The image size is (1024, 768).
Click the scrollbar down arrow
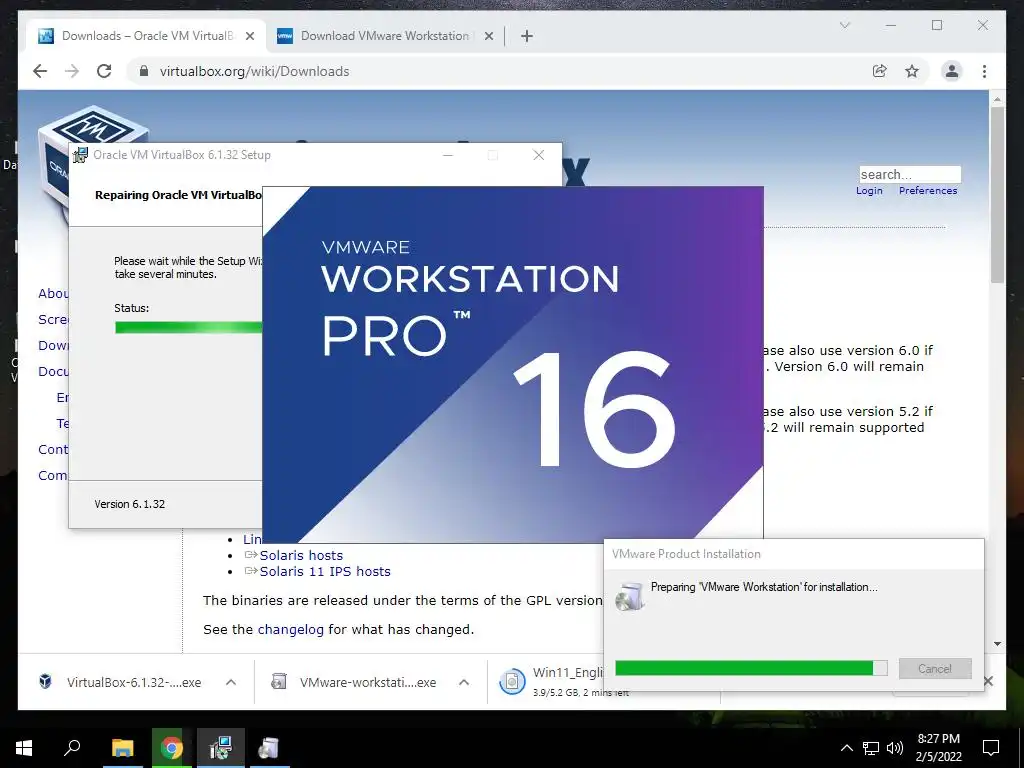coord(997,644)
